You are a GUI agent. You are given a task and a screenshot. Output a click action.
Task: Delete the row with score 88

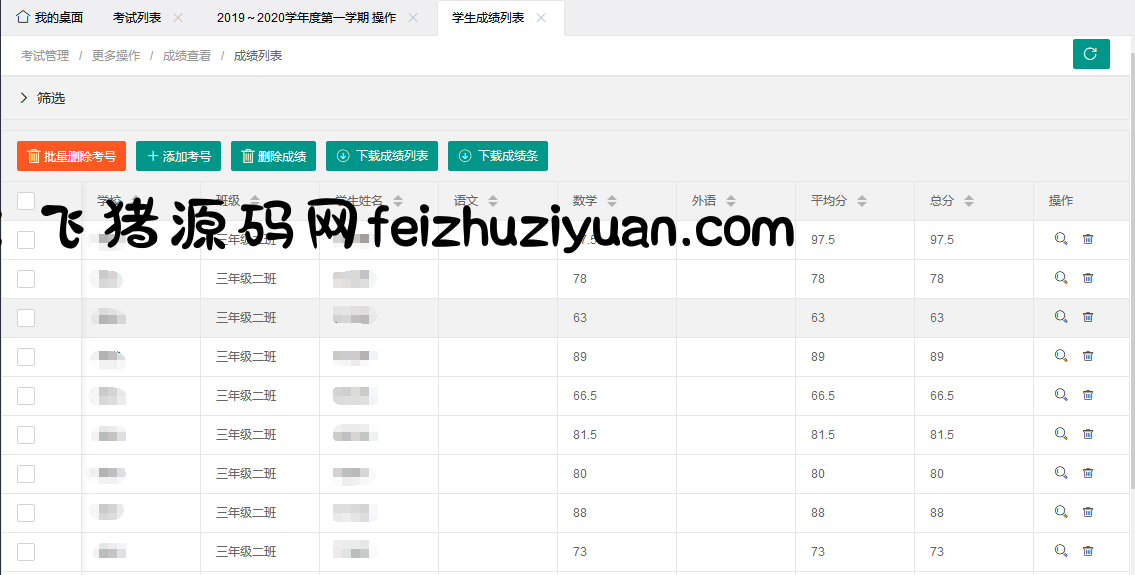tap(1088, 512)
